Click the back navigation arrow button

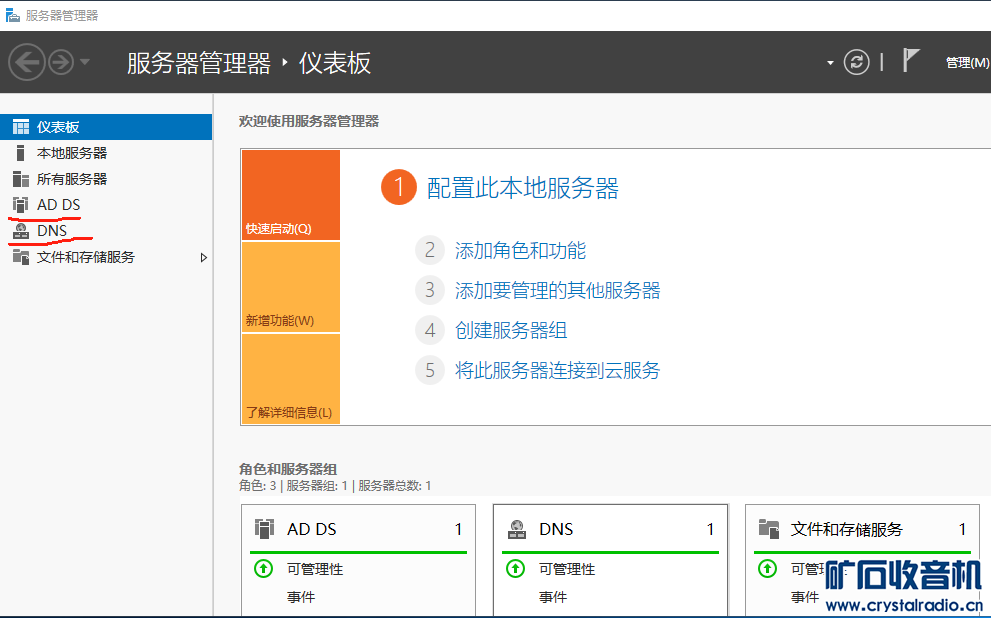(26, 63)
